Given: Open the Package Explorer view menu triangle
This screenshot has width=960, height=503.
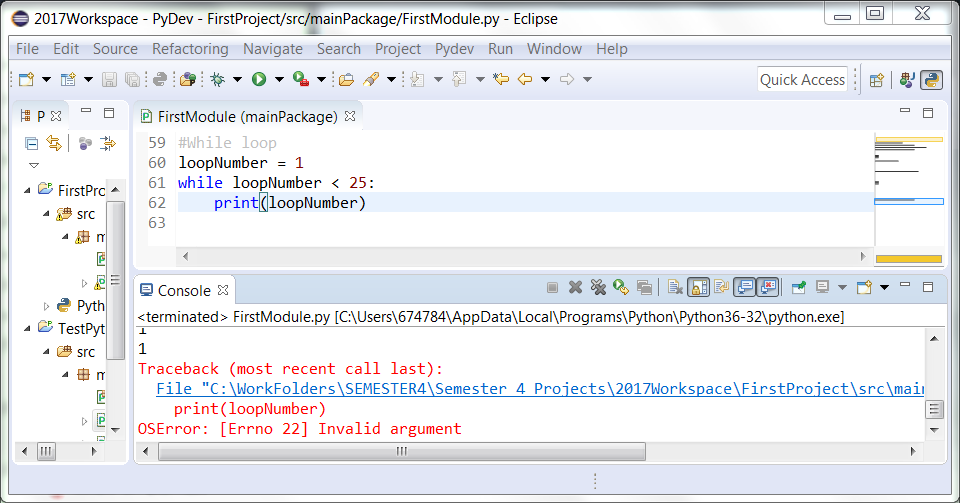Looking at the screenshot, I should coord(34,165).
